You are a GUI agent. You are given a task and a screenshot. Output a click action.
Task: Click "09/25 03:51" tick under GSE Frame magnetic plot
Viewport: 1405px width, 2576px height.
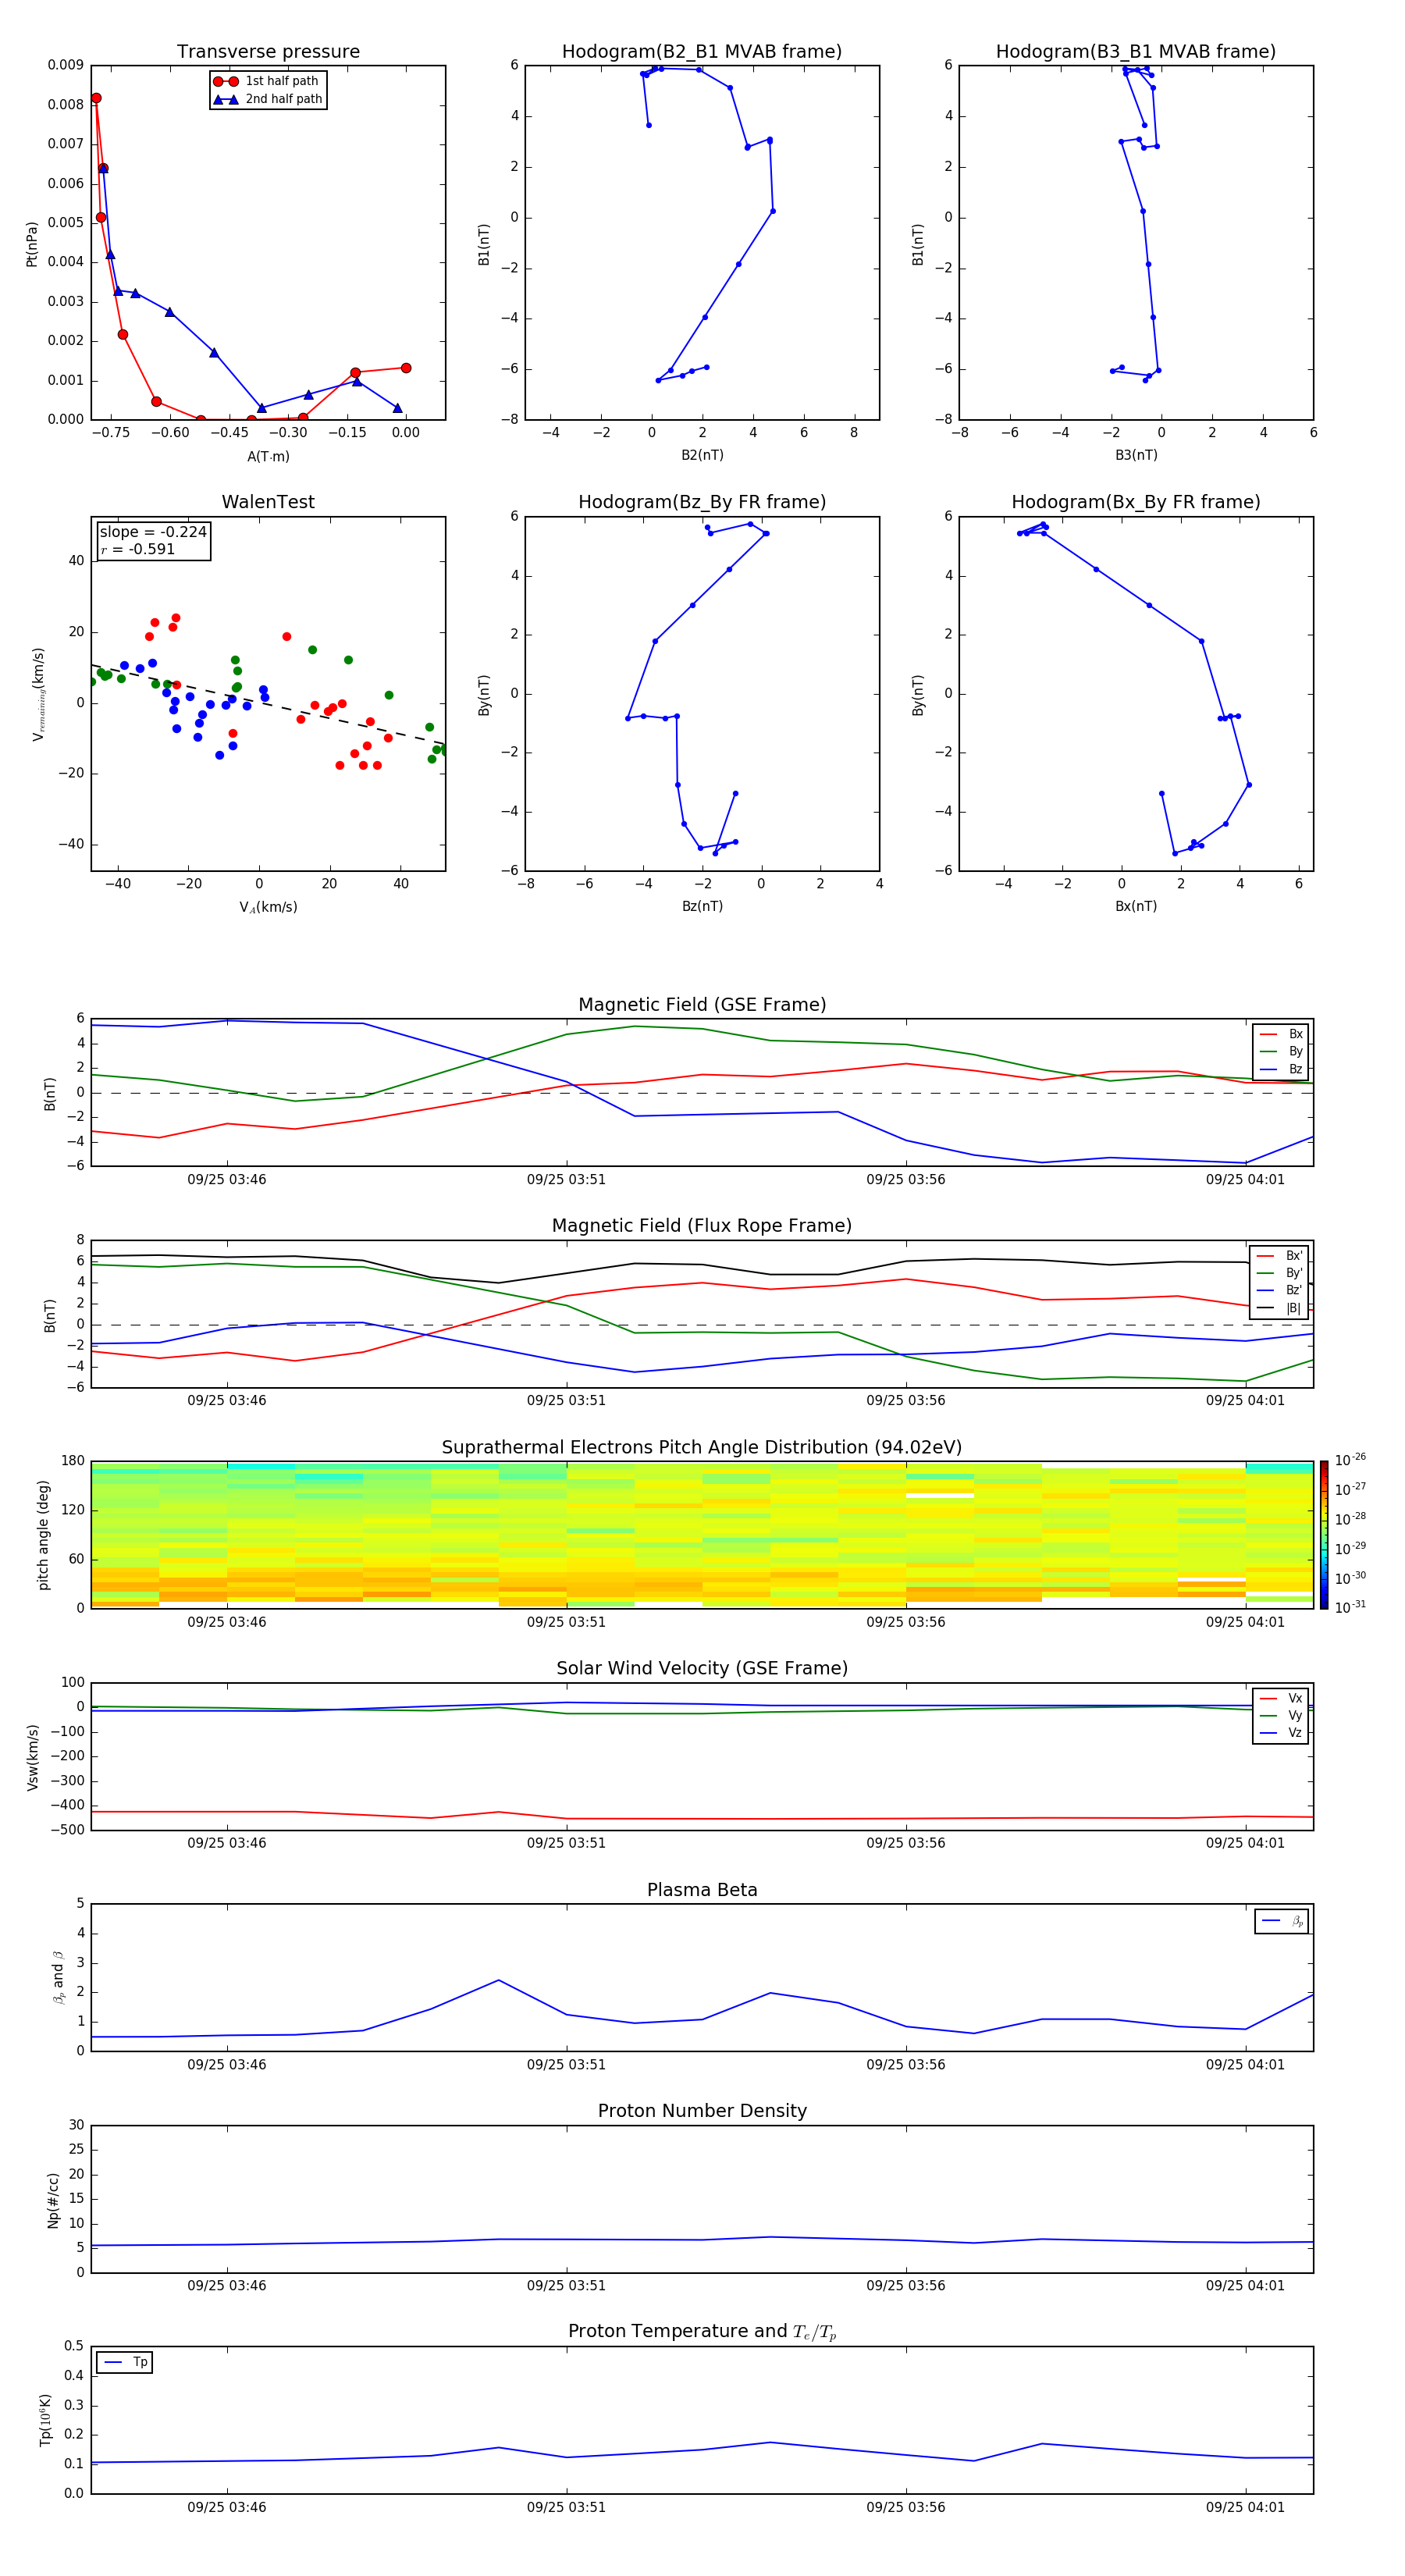[566, 1180]
